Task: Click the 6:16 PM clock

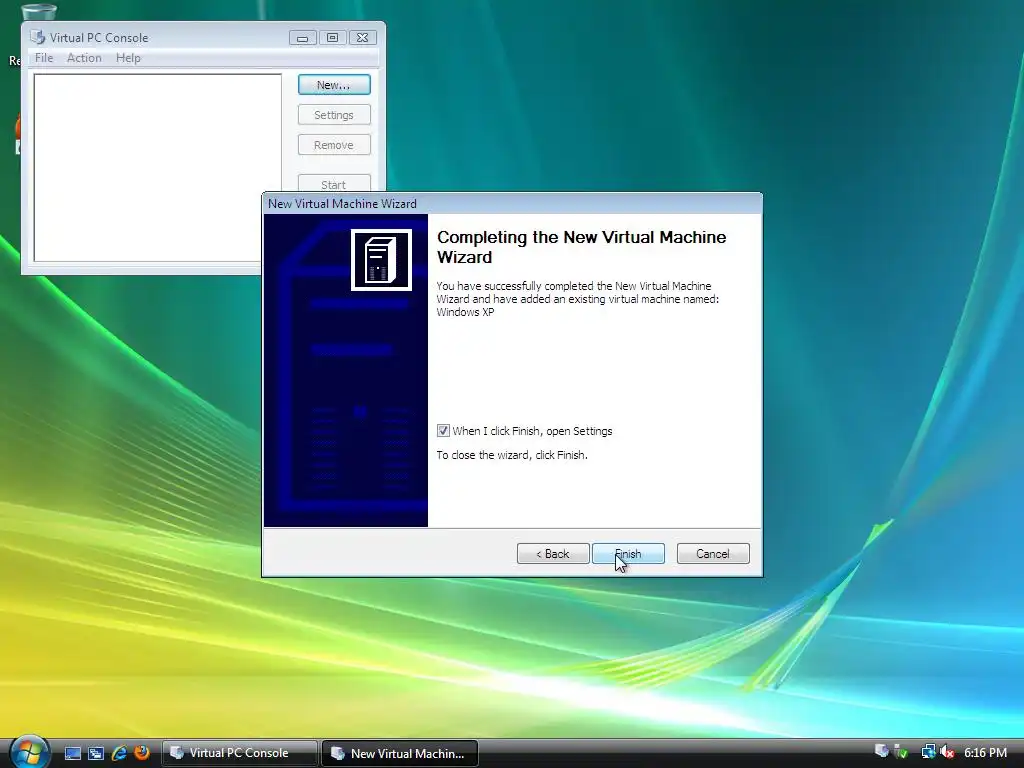Action: [x=985, y=753]
